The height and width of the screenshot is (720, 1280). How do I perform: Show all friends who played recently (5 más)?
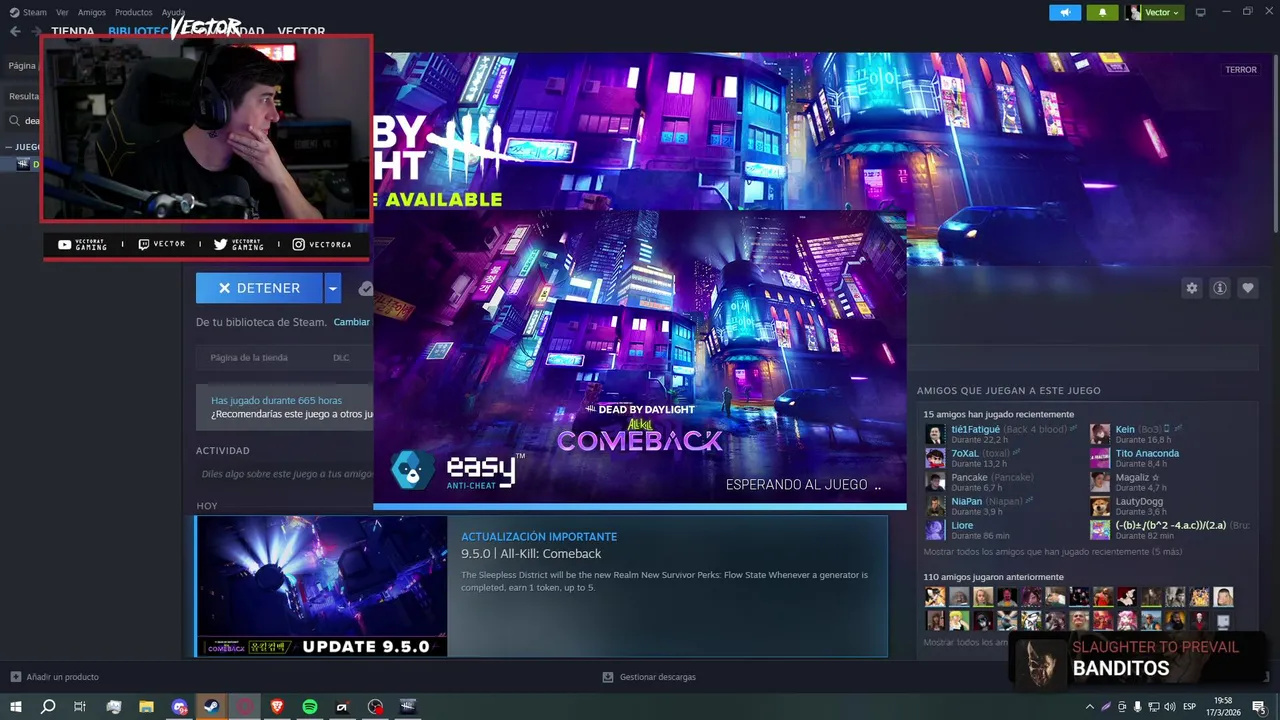click(1052, 551)
